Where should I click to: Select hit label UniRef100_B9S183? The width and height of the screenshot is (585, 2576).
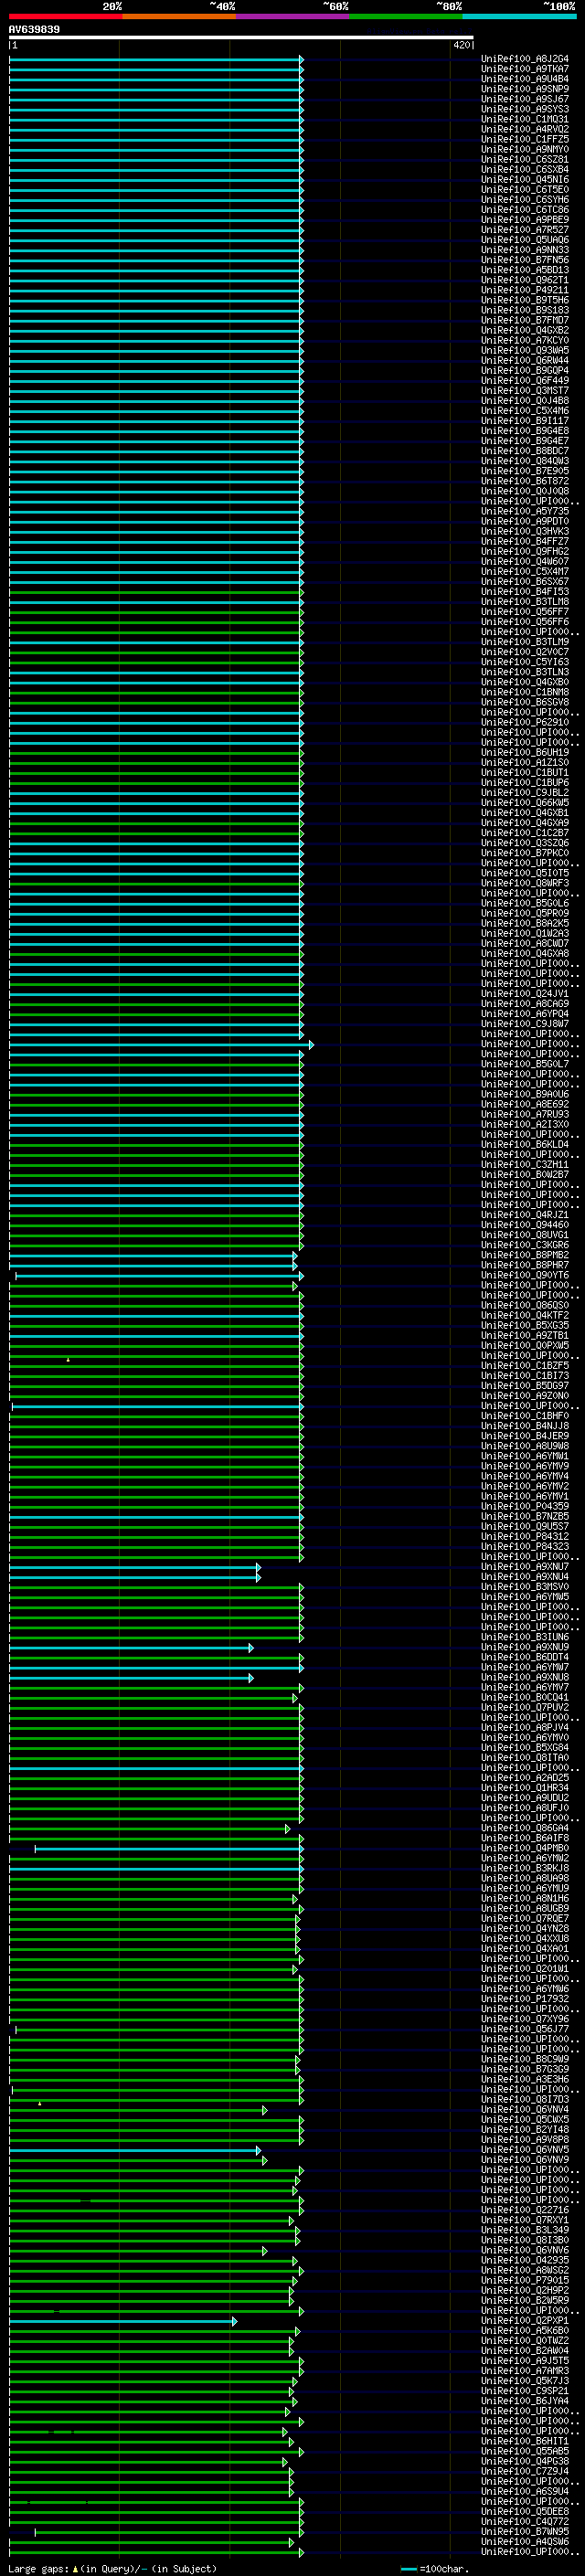click(x=525, y=310)
